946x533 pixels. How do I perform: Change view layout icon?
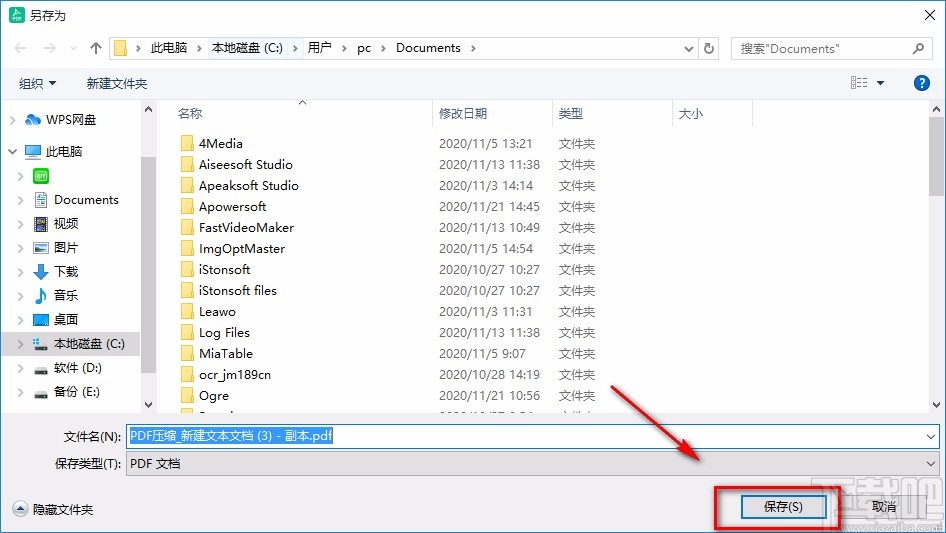pos(859,83)
